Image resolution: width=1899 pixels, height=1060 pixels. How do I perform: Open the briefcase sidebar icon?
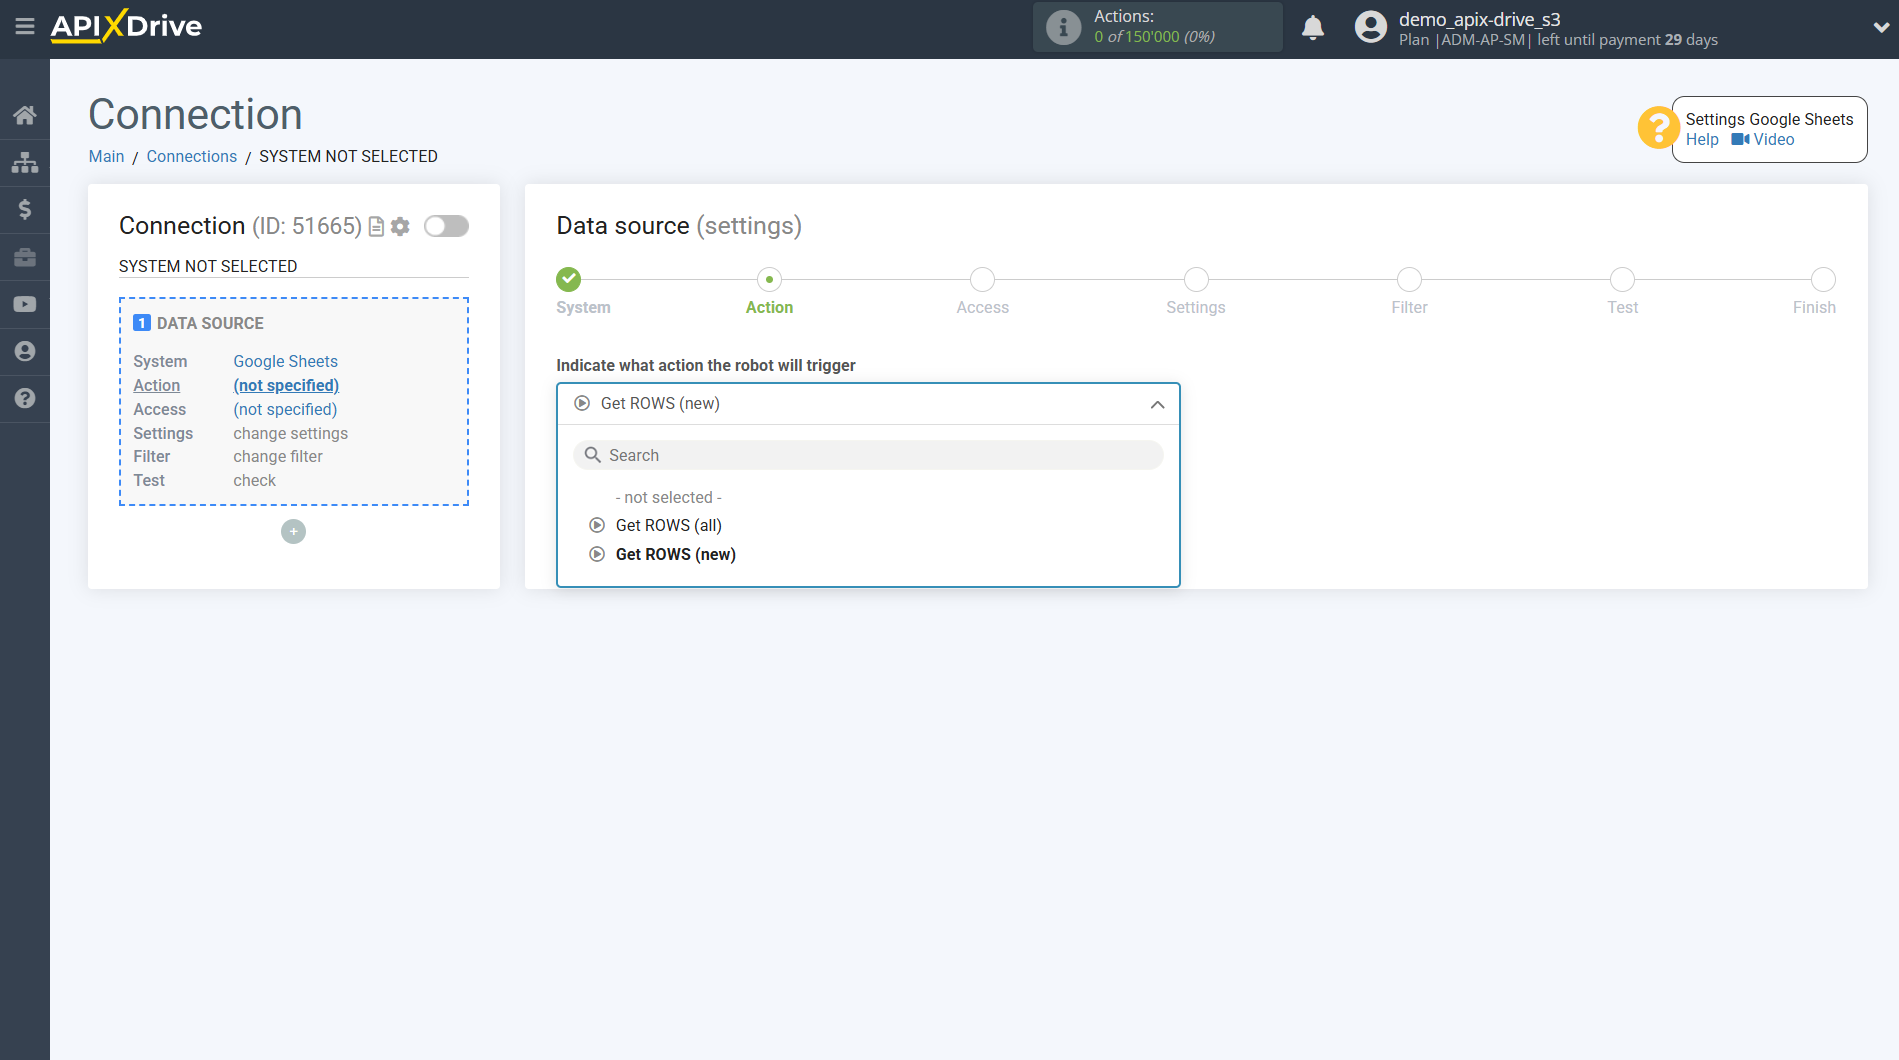click(25, 257)
